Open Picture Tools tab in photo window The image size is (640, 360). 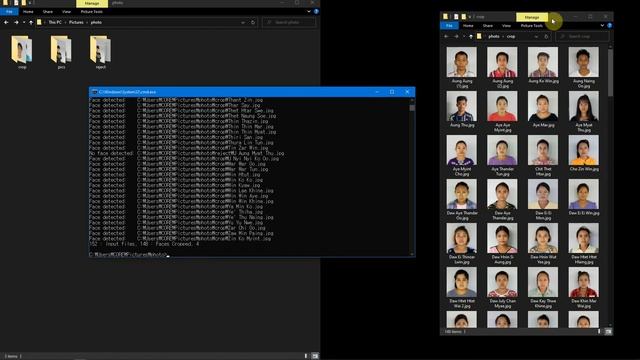pos(92,11)
